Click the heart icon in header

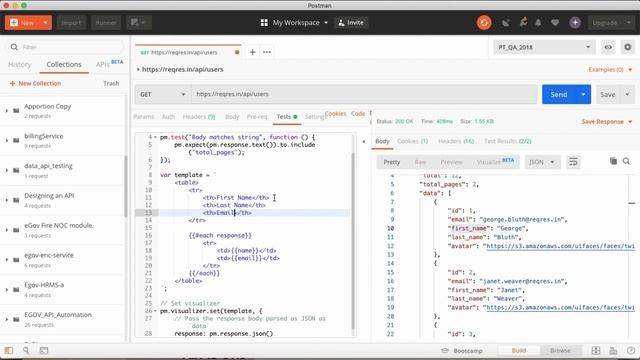[x=555, y=23]
